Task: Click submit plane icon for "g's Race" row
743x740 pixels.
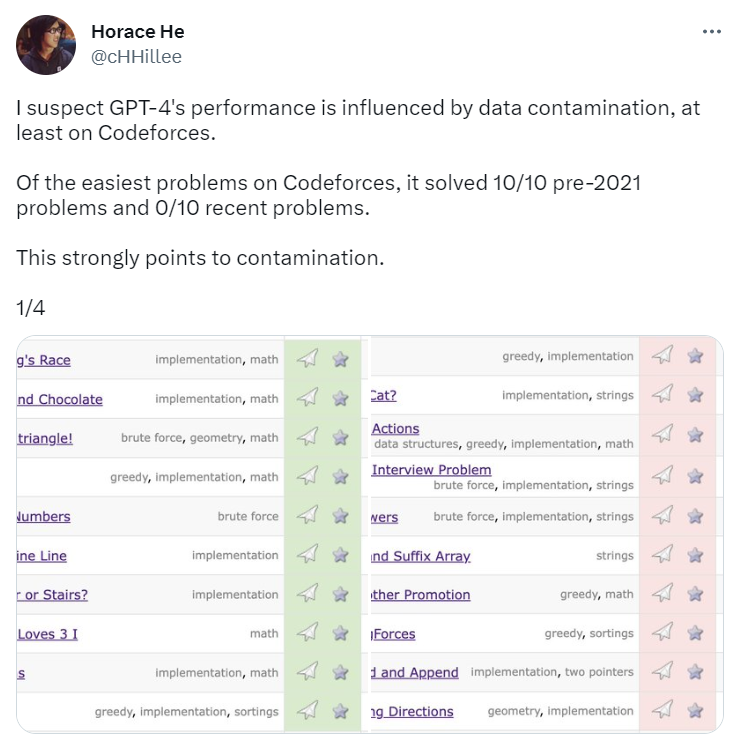Action: pos(309,360)
